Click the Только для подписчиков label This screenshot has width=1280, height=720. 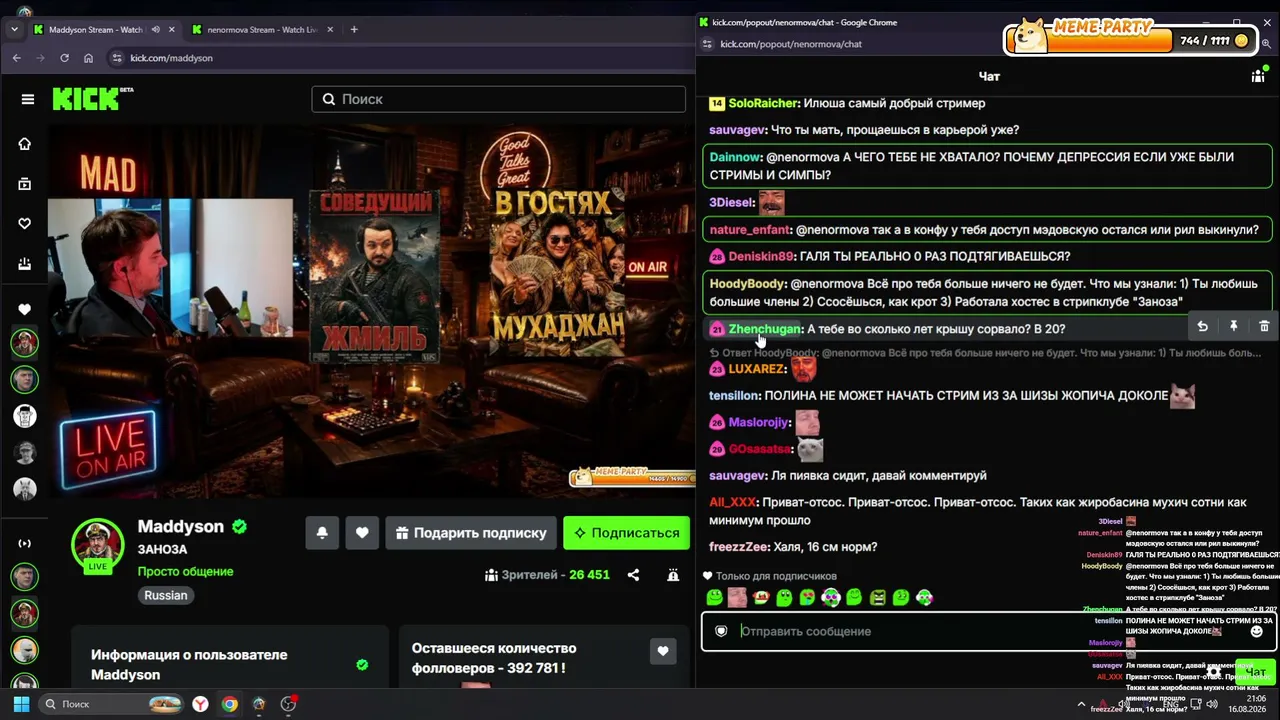click(x=776, y=576)
